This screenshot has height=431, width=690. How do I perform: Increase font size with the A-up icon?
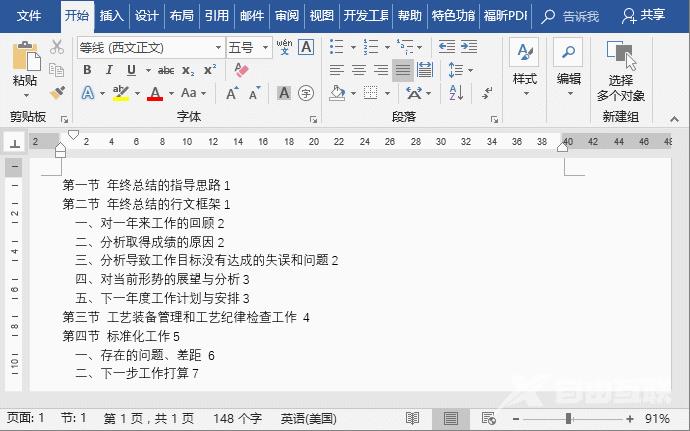pos(232,93)
